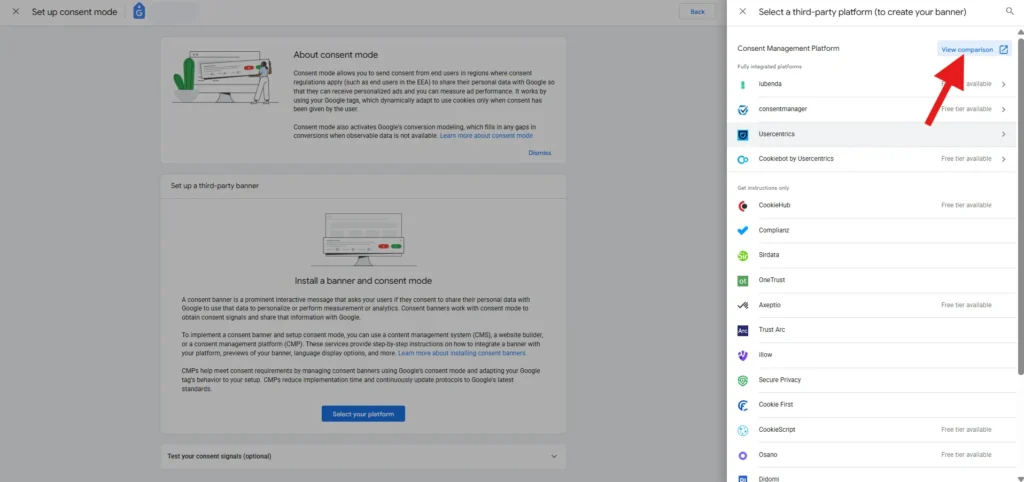Click the CookieHub logo icon
Screen dimensions: 1024x482
743,206
